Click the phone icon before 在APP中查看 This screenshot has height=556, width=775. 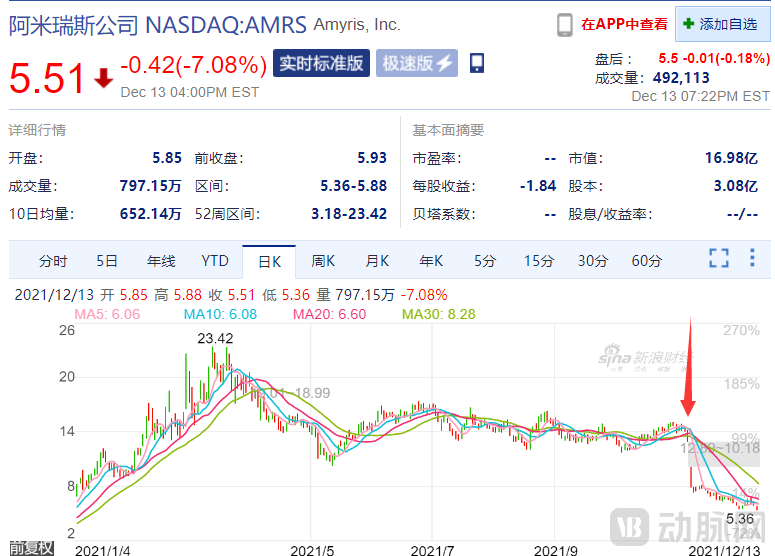(565, 24)
